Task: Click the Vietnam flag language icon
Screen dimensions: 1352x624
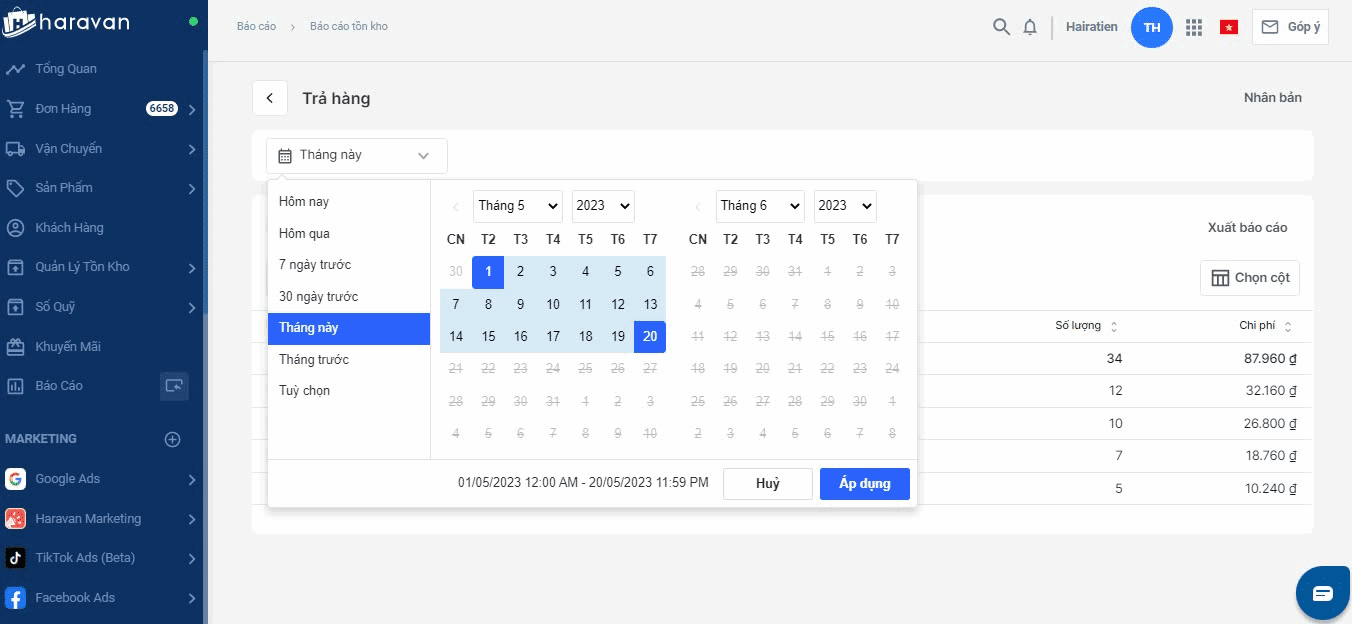Action: point(1229,27)
